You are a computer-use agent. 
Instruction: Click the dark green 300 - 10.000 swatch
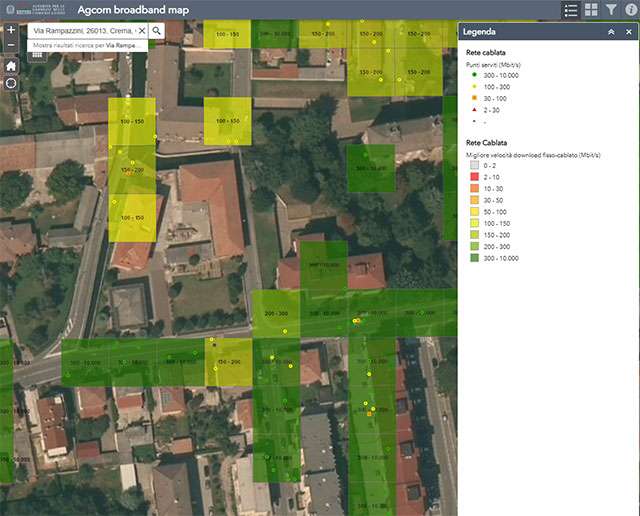(x=474, y=258)
